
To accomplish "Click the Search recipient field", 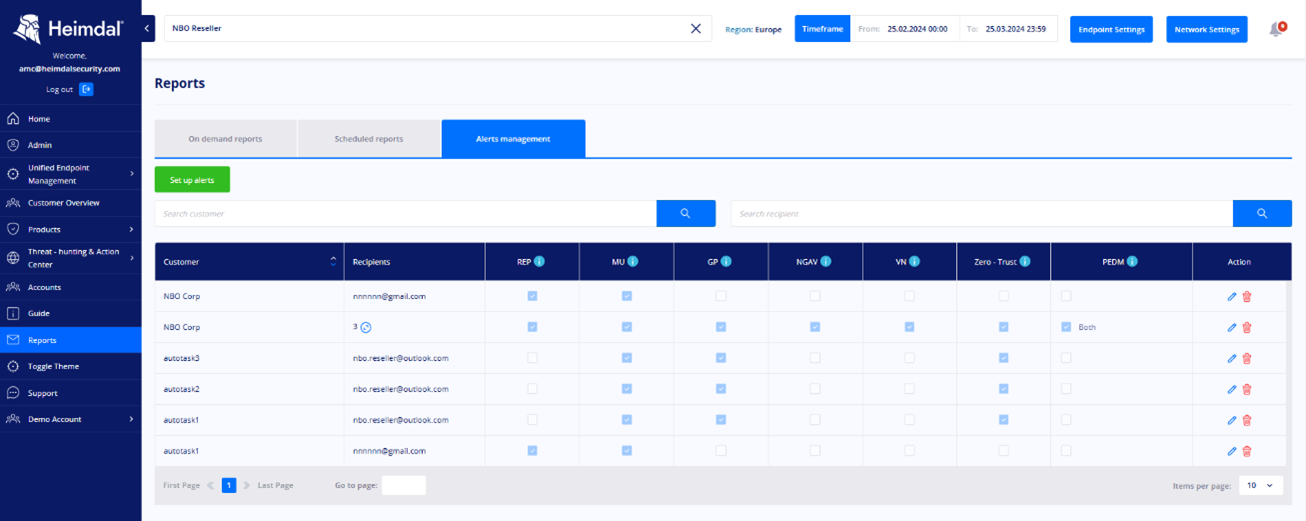I will (982, 213).
